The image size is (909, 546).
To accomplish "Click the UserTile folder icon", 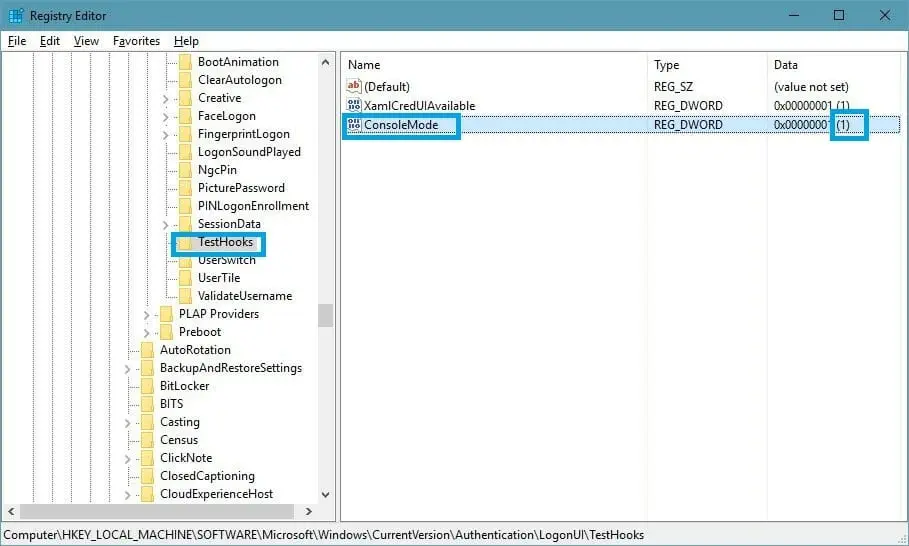I will pyautogui.click(x=186, y=278).
